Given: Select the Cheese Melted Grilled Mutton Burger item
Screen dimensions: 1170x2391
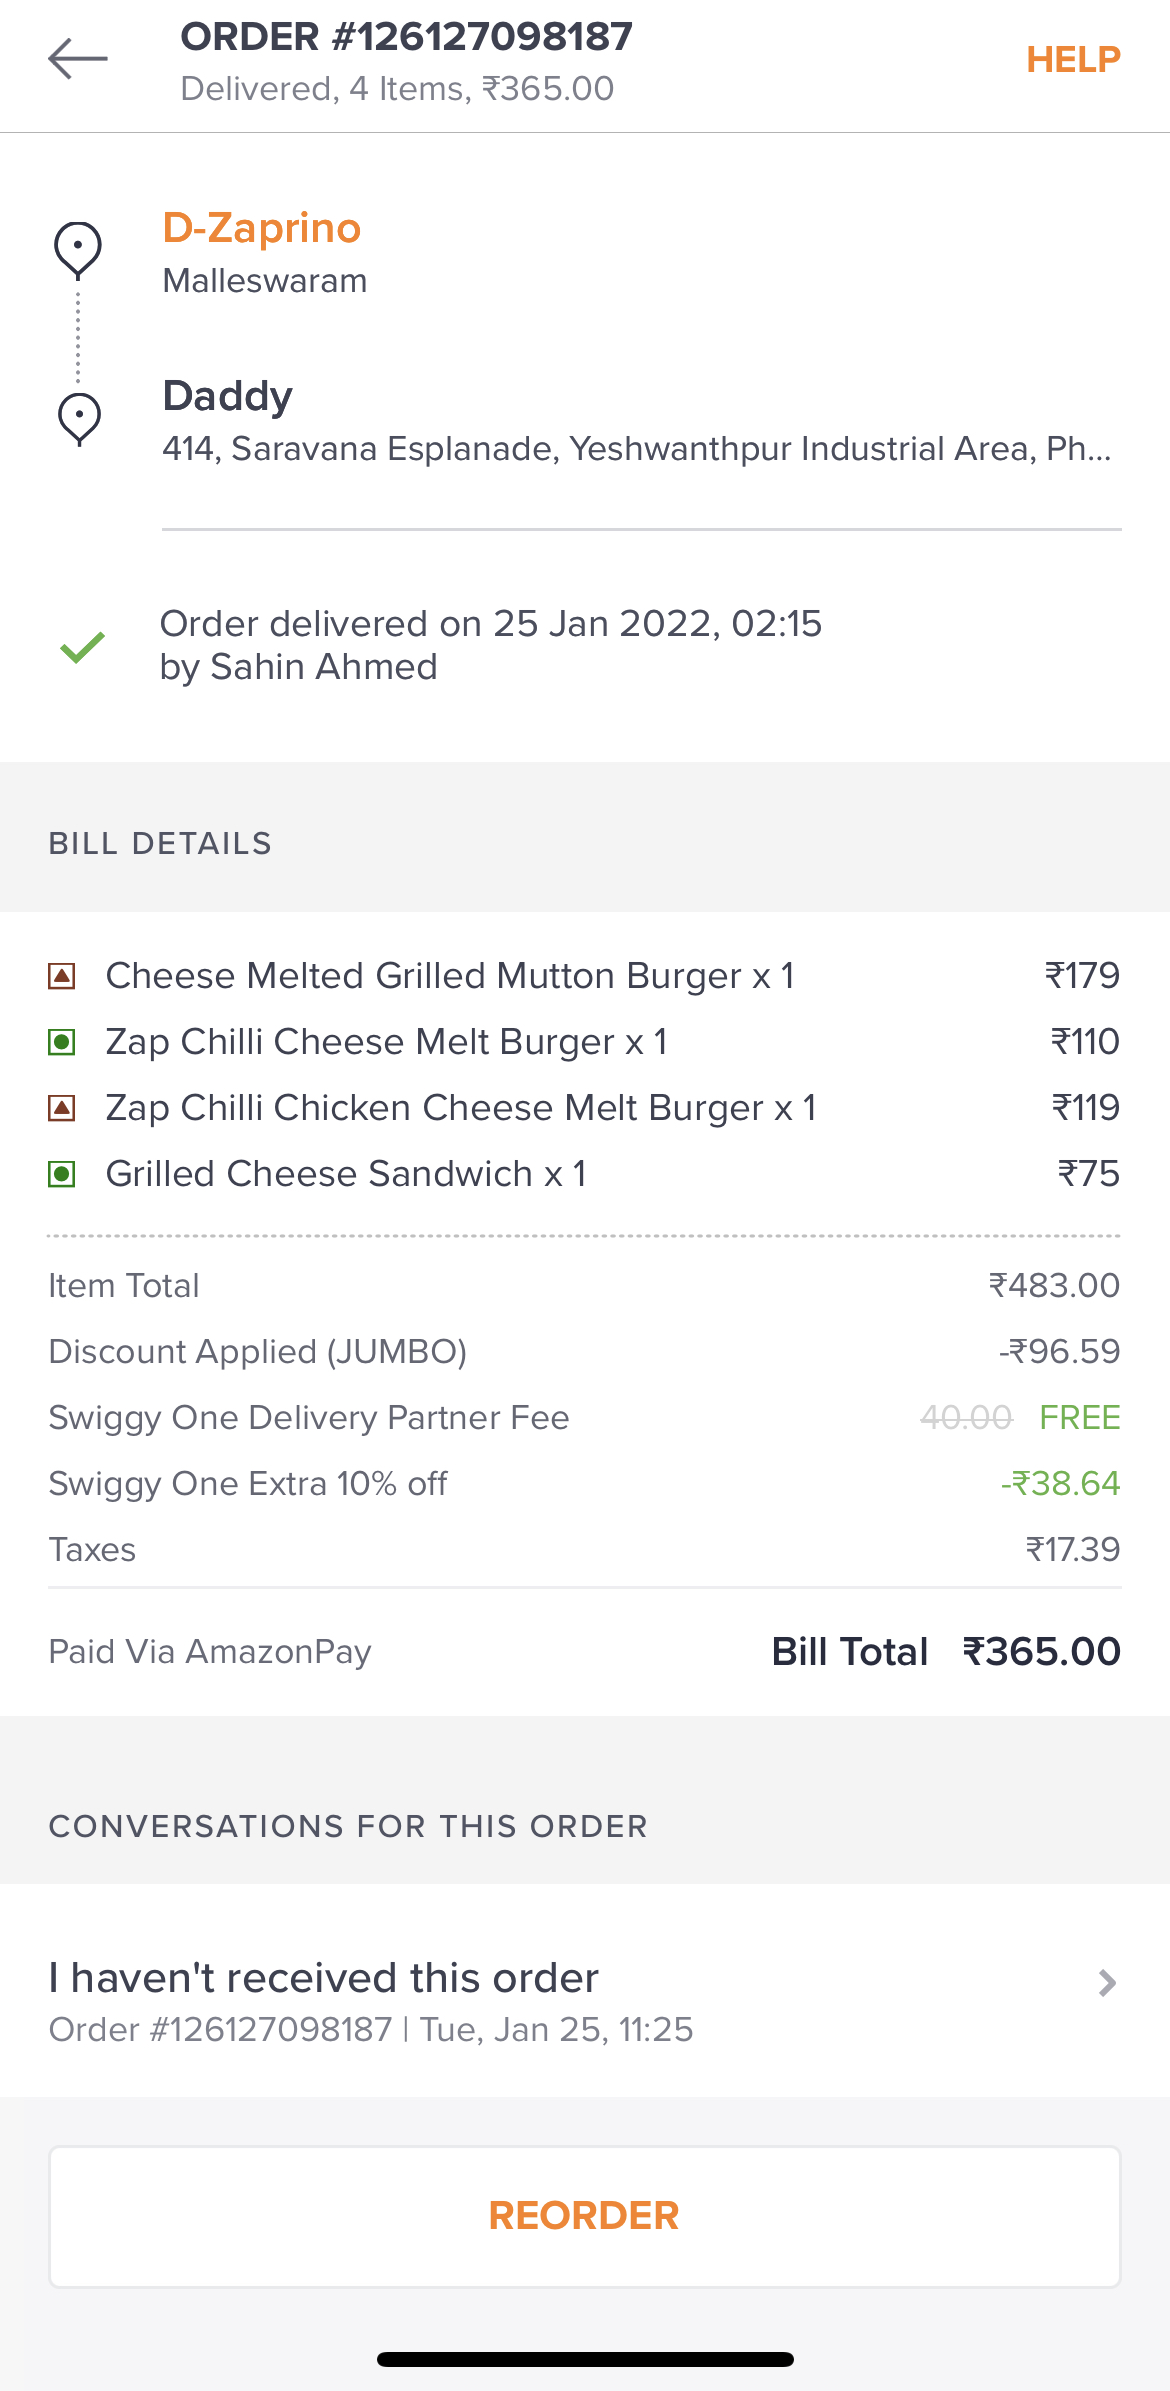Looking at the screenshot, I should pyautogui.click(x=450, y=976).
